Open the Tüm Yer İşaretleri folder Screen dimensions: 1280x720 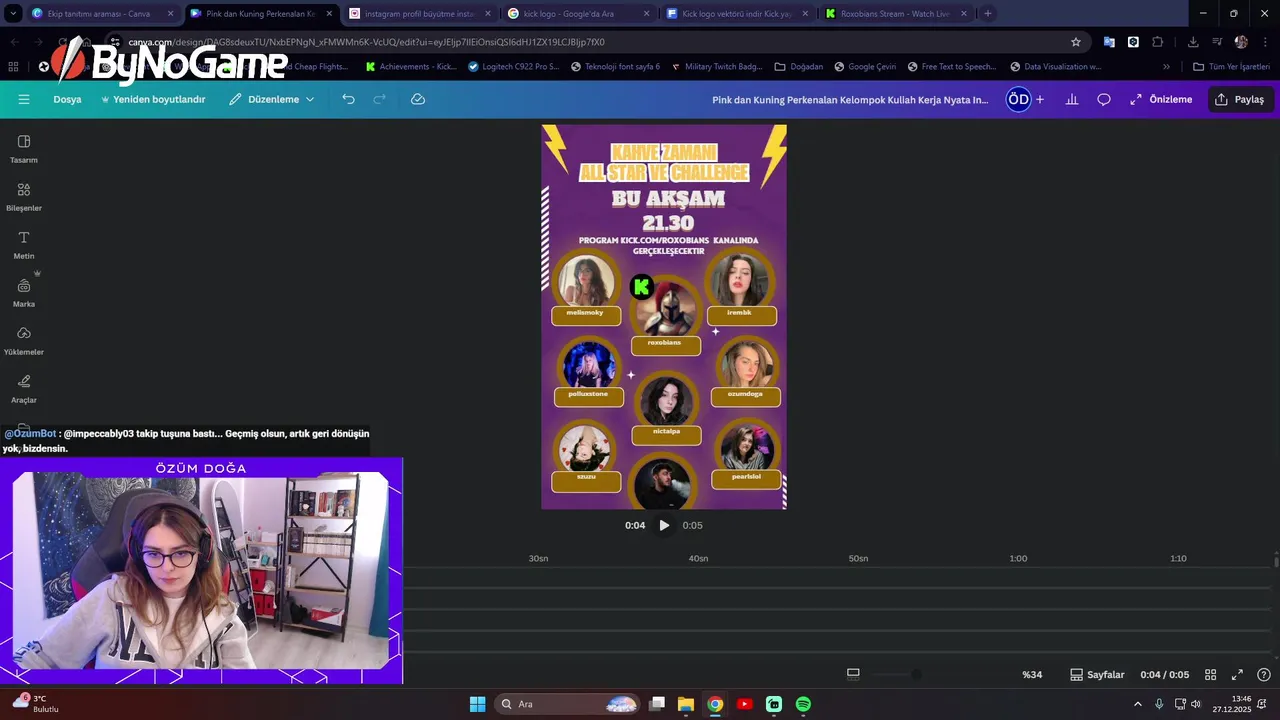click(x=1231, y=67)
